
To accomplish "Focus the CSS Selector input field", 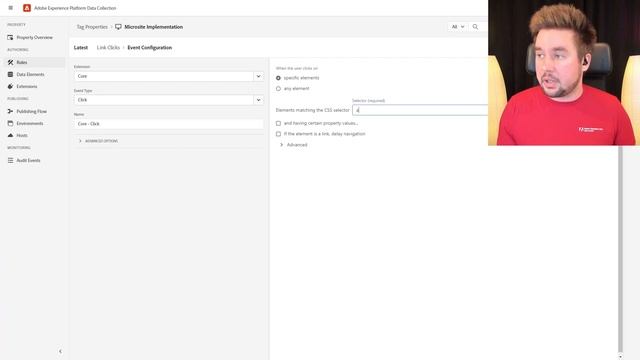I will point(420,110).
